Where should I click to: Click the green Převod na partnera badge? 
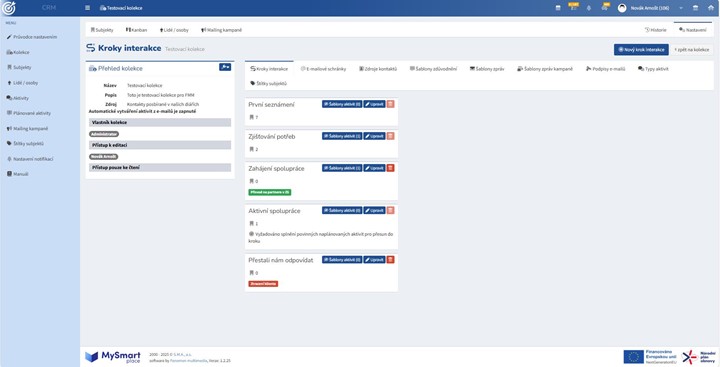click(x=270, y=192)
